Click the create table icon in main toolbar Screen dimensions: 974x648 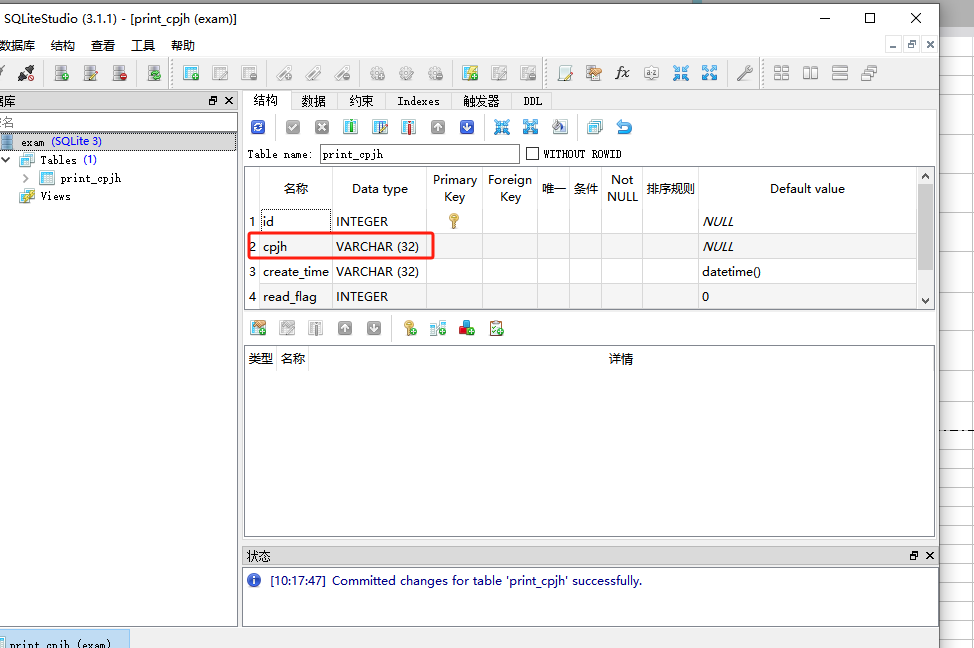[191, 73]
